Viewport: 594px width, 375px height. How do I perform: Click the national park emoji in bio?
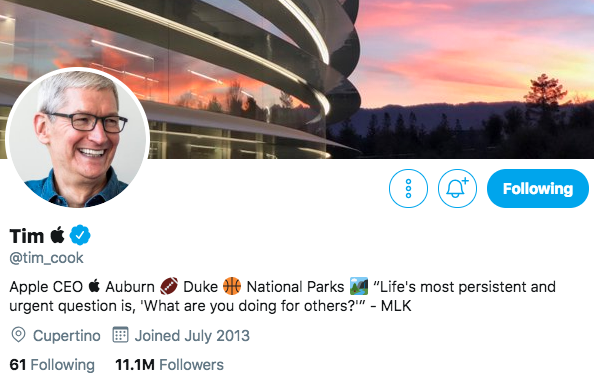click(359, 286)
